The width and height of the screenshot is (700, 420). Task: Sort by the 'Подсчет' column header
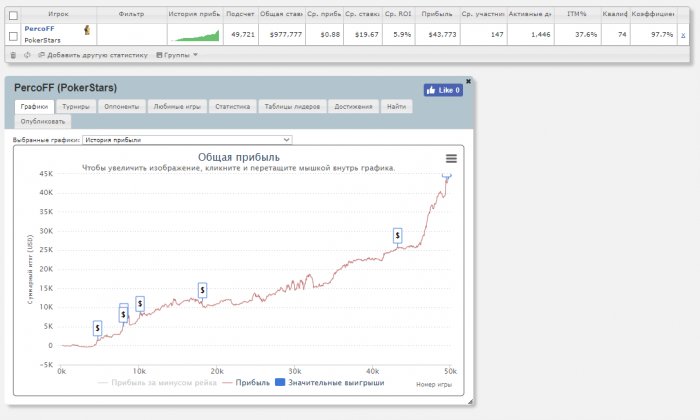pyautogui.click(x=240, y=14)
